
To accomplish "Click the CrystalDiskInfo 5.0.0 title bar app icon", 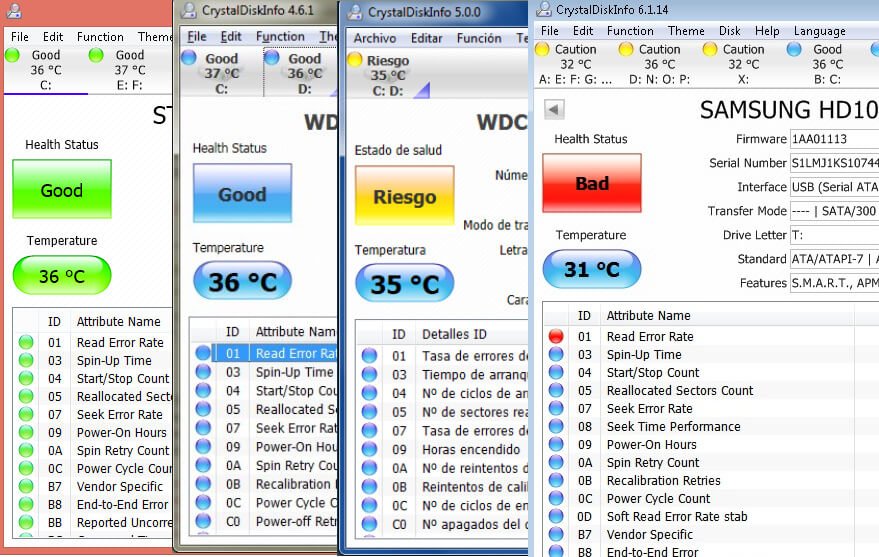I will (x=355, y=12).
